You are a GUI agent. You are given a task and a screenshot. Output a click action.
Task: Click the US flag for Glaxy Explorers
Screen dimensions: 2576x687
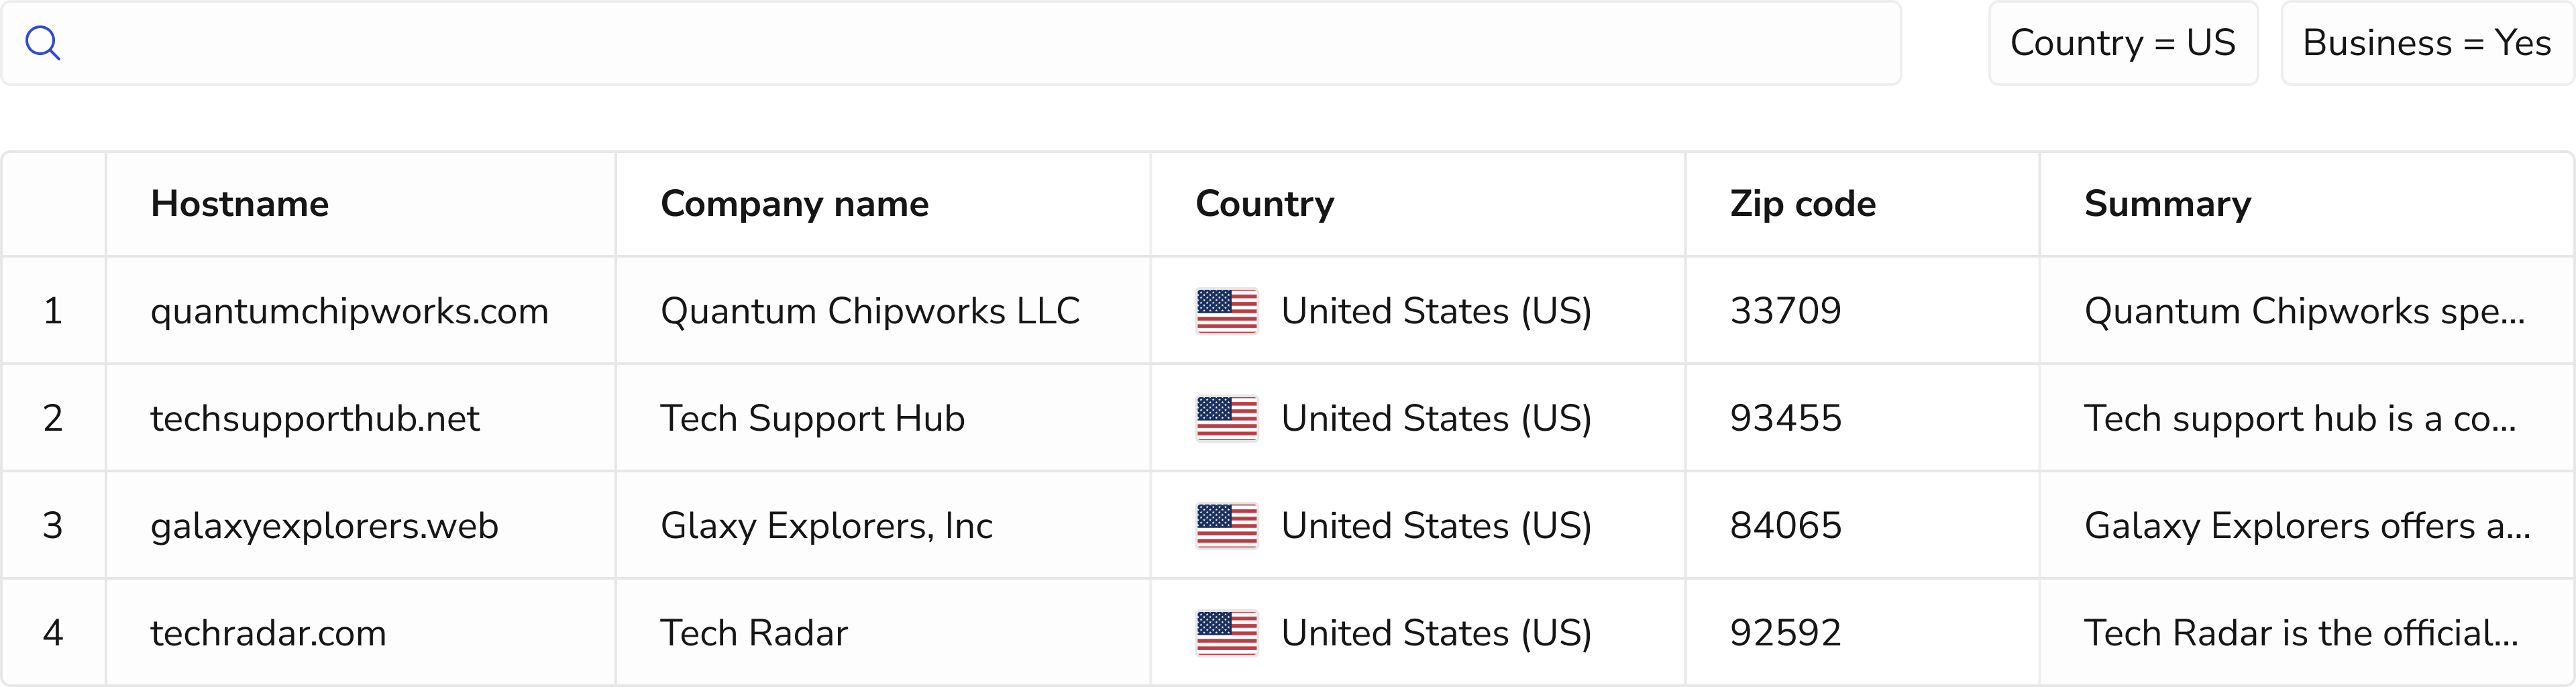point(1226,526)
